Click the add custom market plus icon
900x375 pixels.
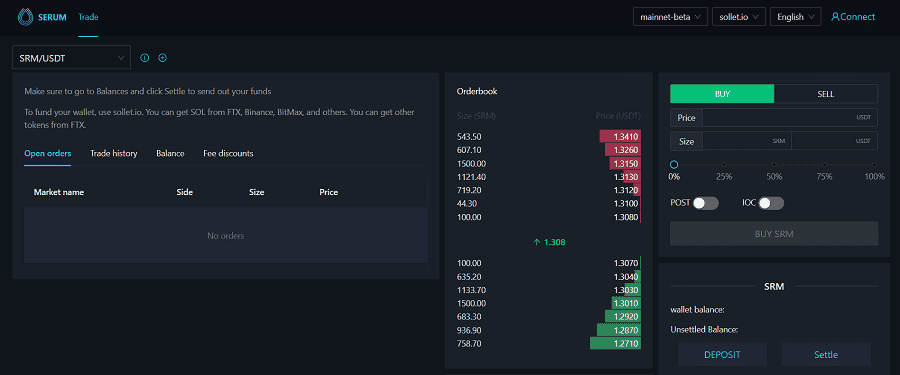click(162, 57)
